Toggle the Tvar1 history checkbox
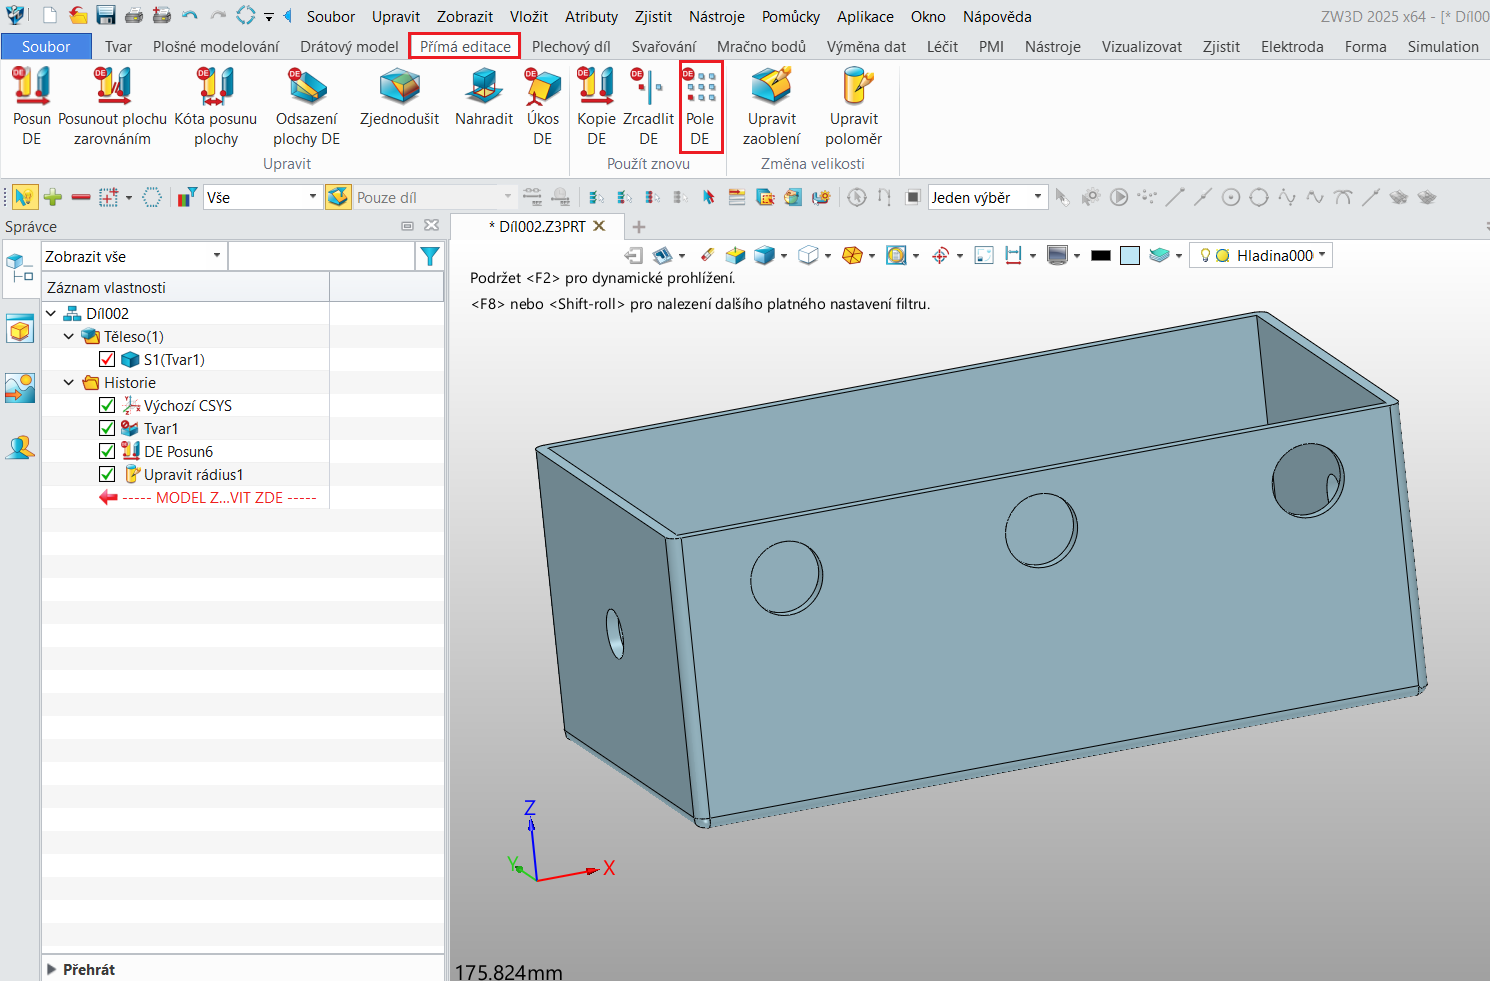 pyautogui.click(x=107, y=428)
